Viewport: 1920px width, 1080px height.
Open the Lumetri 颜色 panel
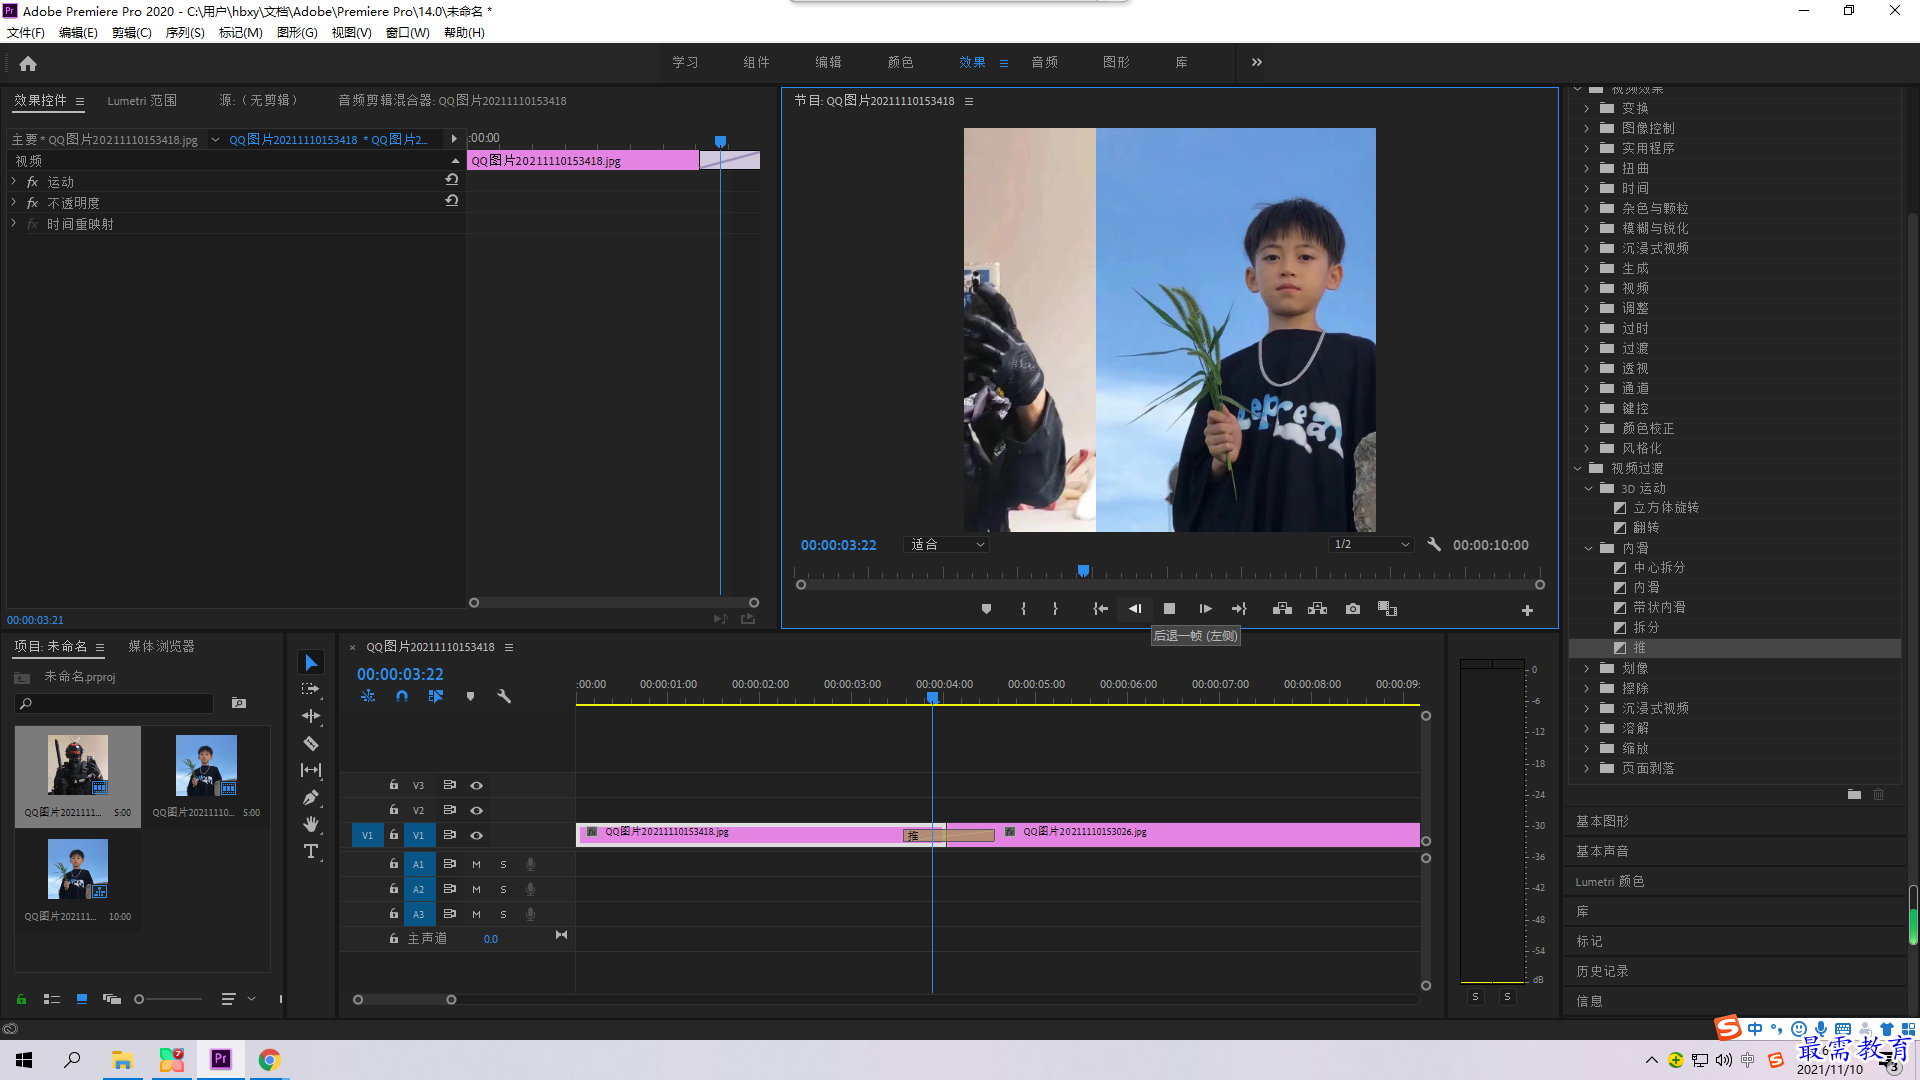pyautogui.click(x=1610, y=881)
